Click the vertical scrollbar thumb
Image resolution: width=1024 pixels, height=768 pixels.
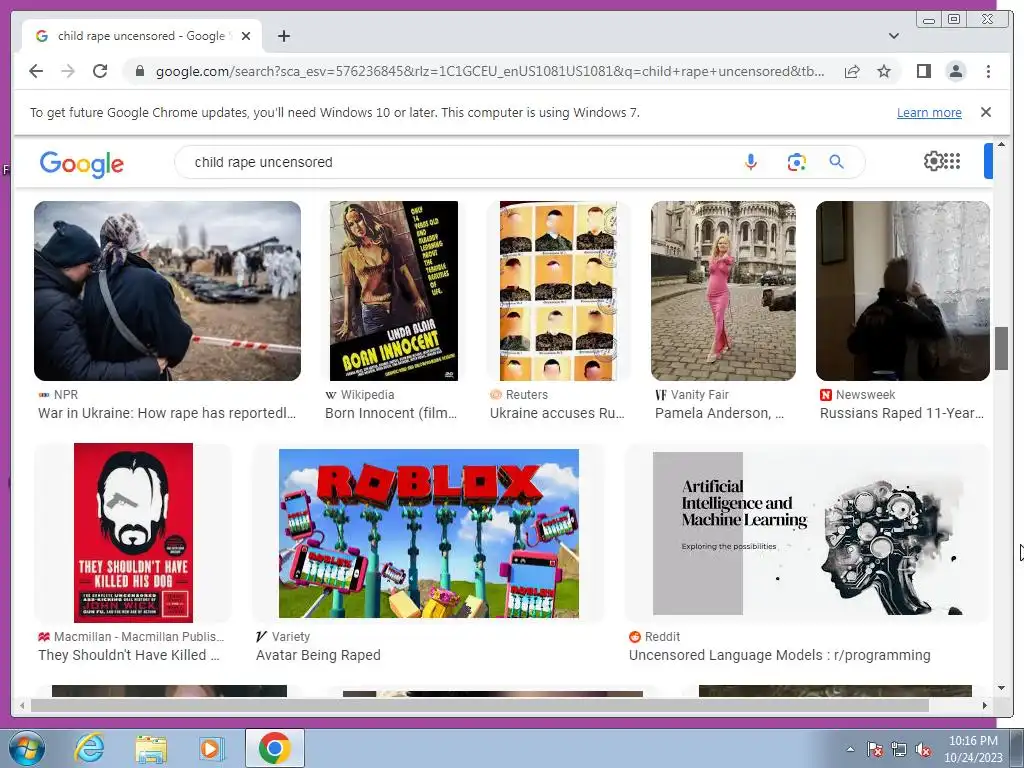(x=1001, y=348)
